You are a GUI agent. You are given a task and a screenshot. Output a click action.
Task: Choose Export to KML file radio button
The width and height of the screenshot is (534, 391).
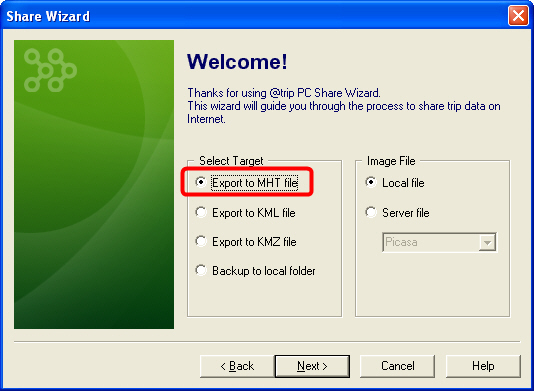click(245, 213)
